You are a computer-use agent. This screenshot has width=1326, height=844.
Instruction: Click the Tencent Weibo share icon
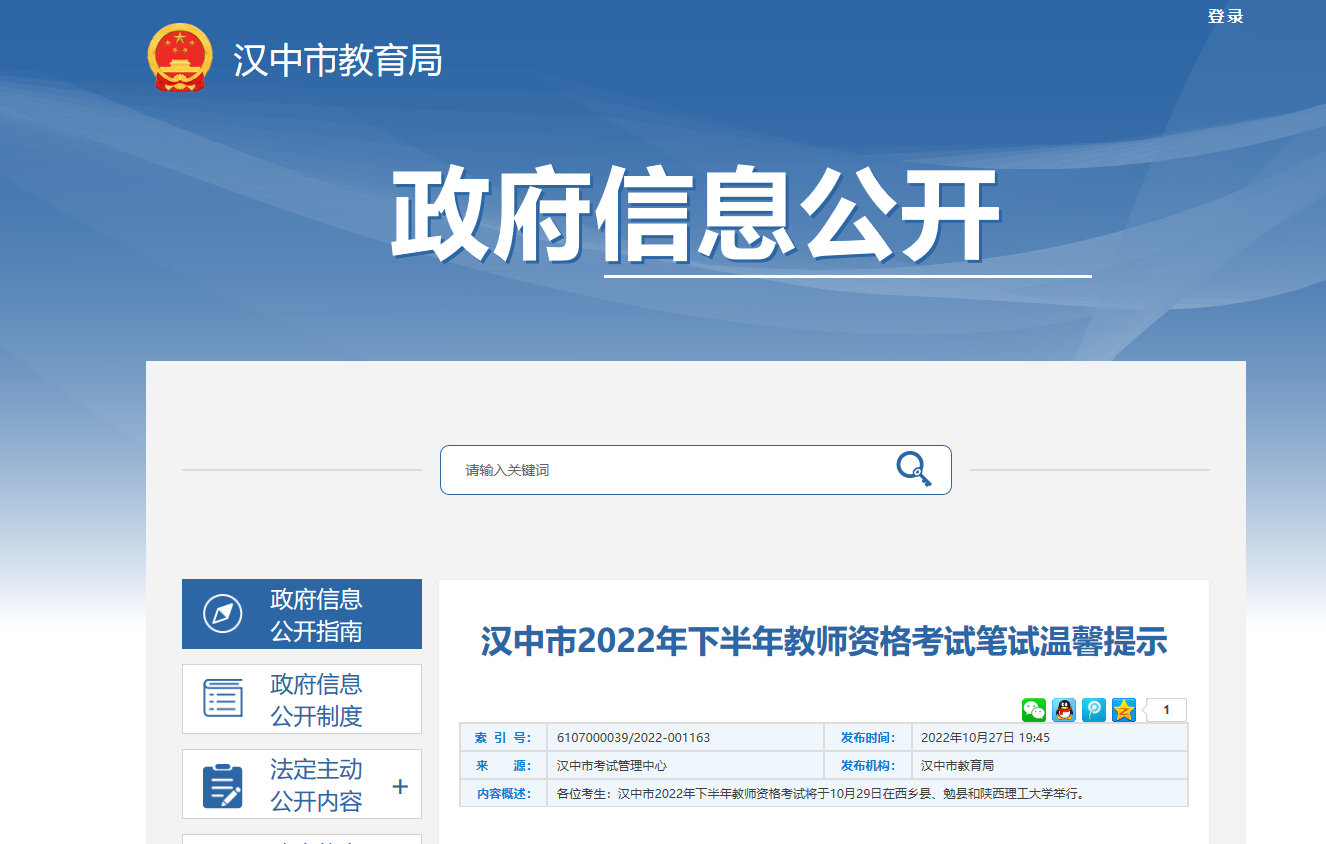1093,710
